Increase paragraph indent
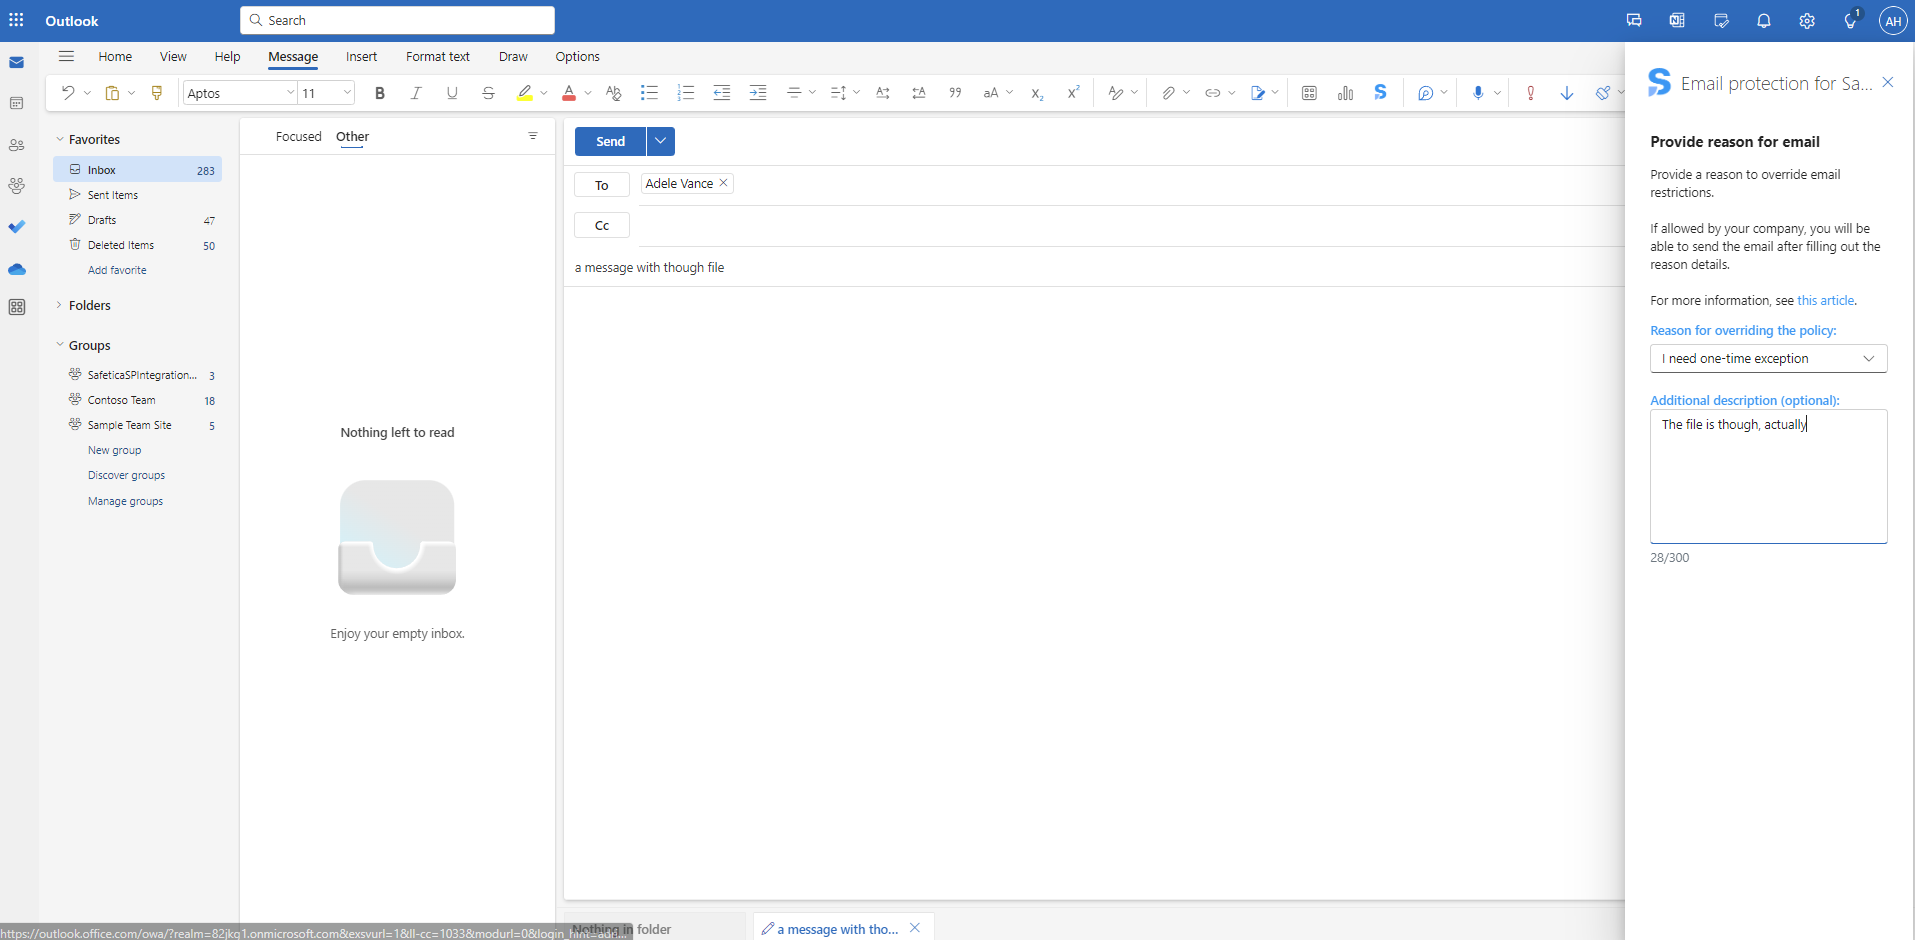This screenshot has height=940, width=1915. [758, 93]
